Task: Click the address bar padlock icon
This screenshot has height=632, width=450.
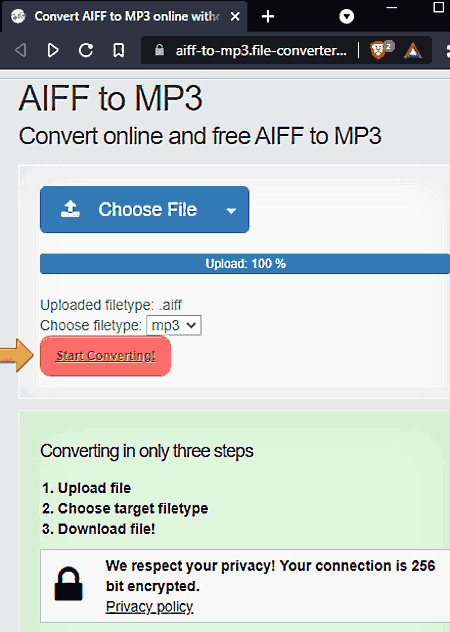Action: point(160,50)
